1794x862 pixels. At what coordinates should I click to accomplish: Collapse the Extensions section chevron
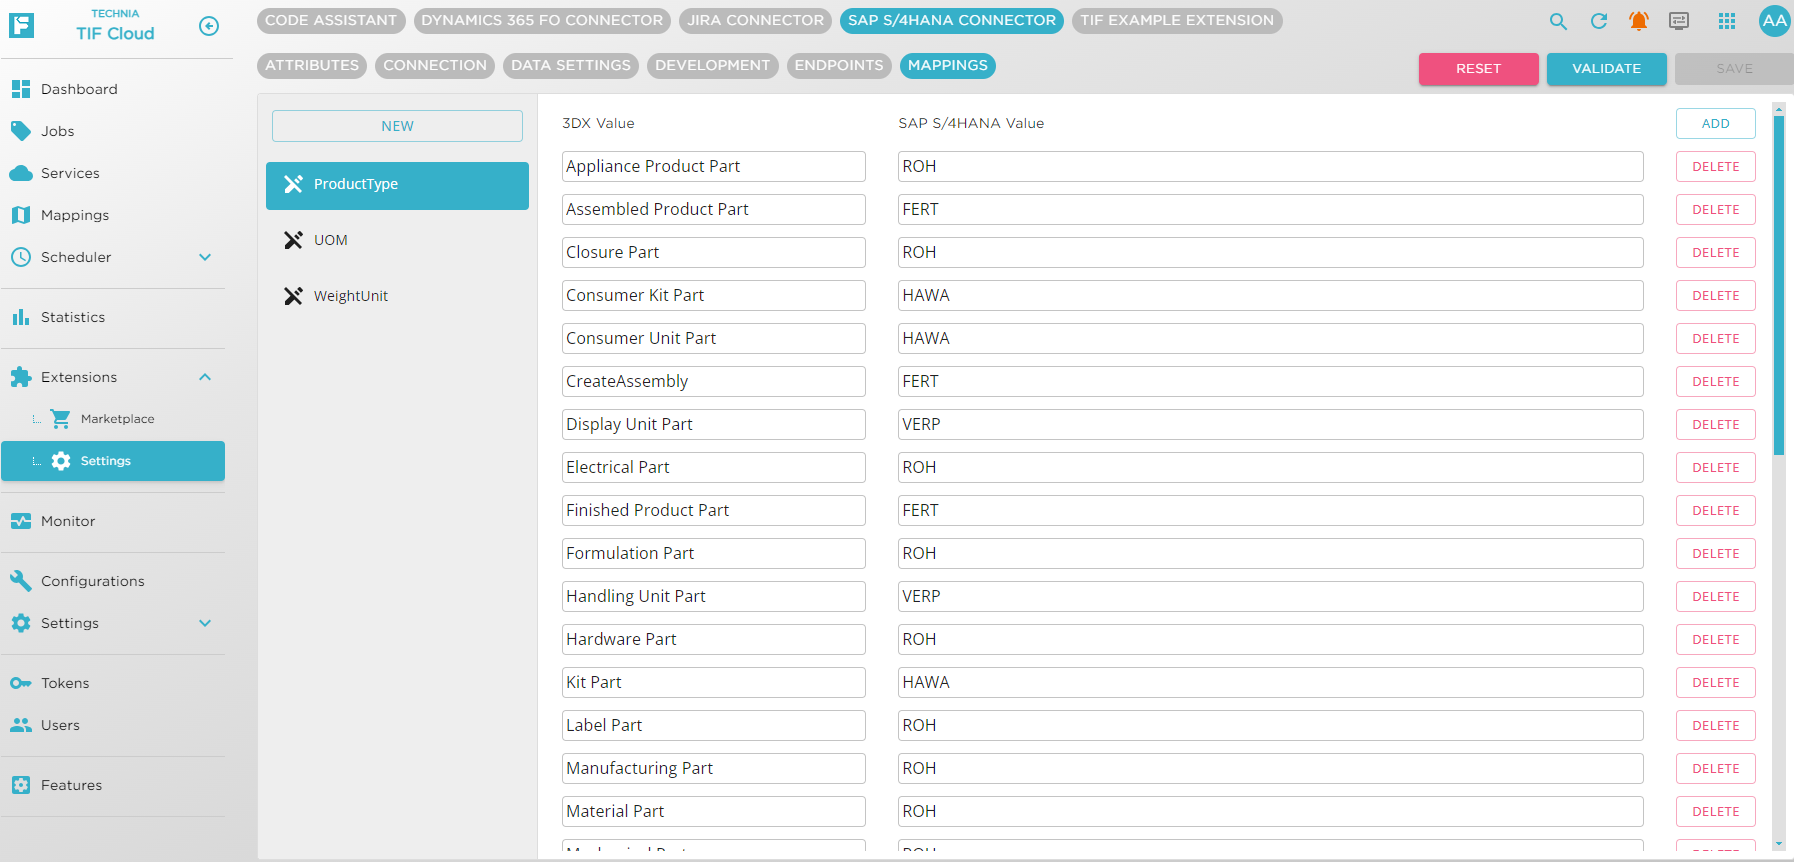pos(205,377)
